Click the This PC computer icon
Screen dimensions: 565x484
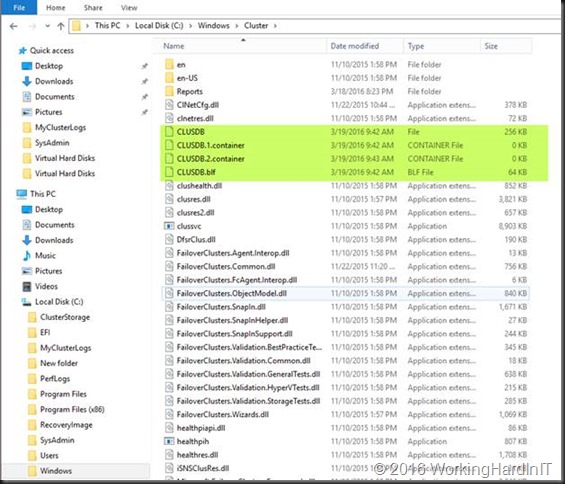22,194
